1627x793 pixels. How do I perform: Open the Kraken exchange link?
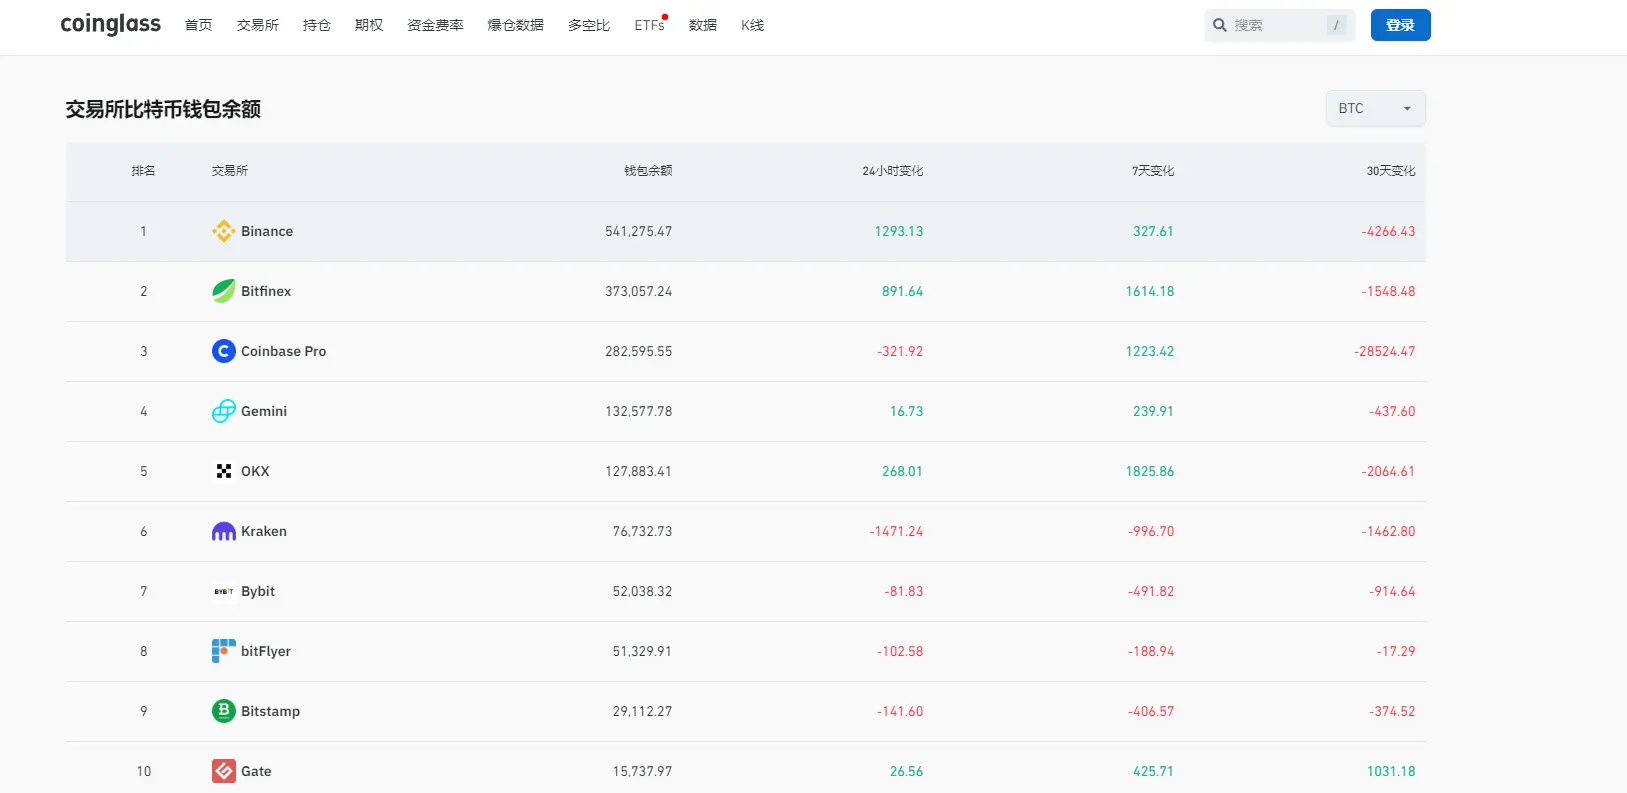pos(264,531)
